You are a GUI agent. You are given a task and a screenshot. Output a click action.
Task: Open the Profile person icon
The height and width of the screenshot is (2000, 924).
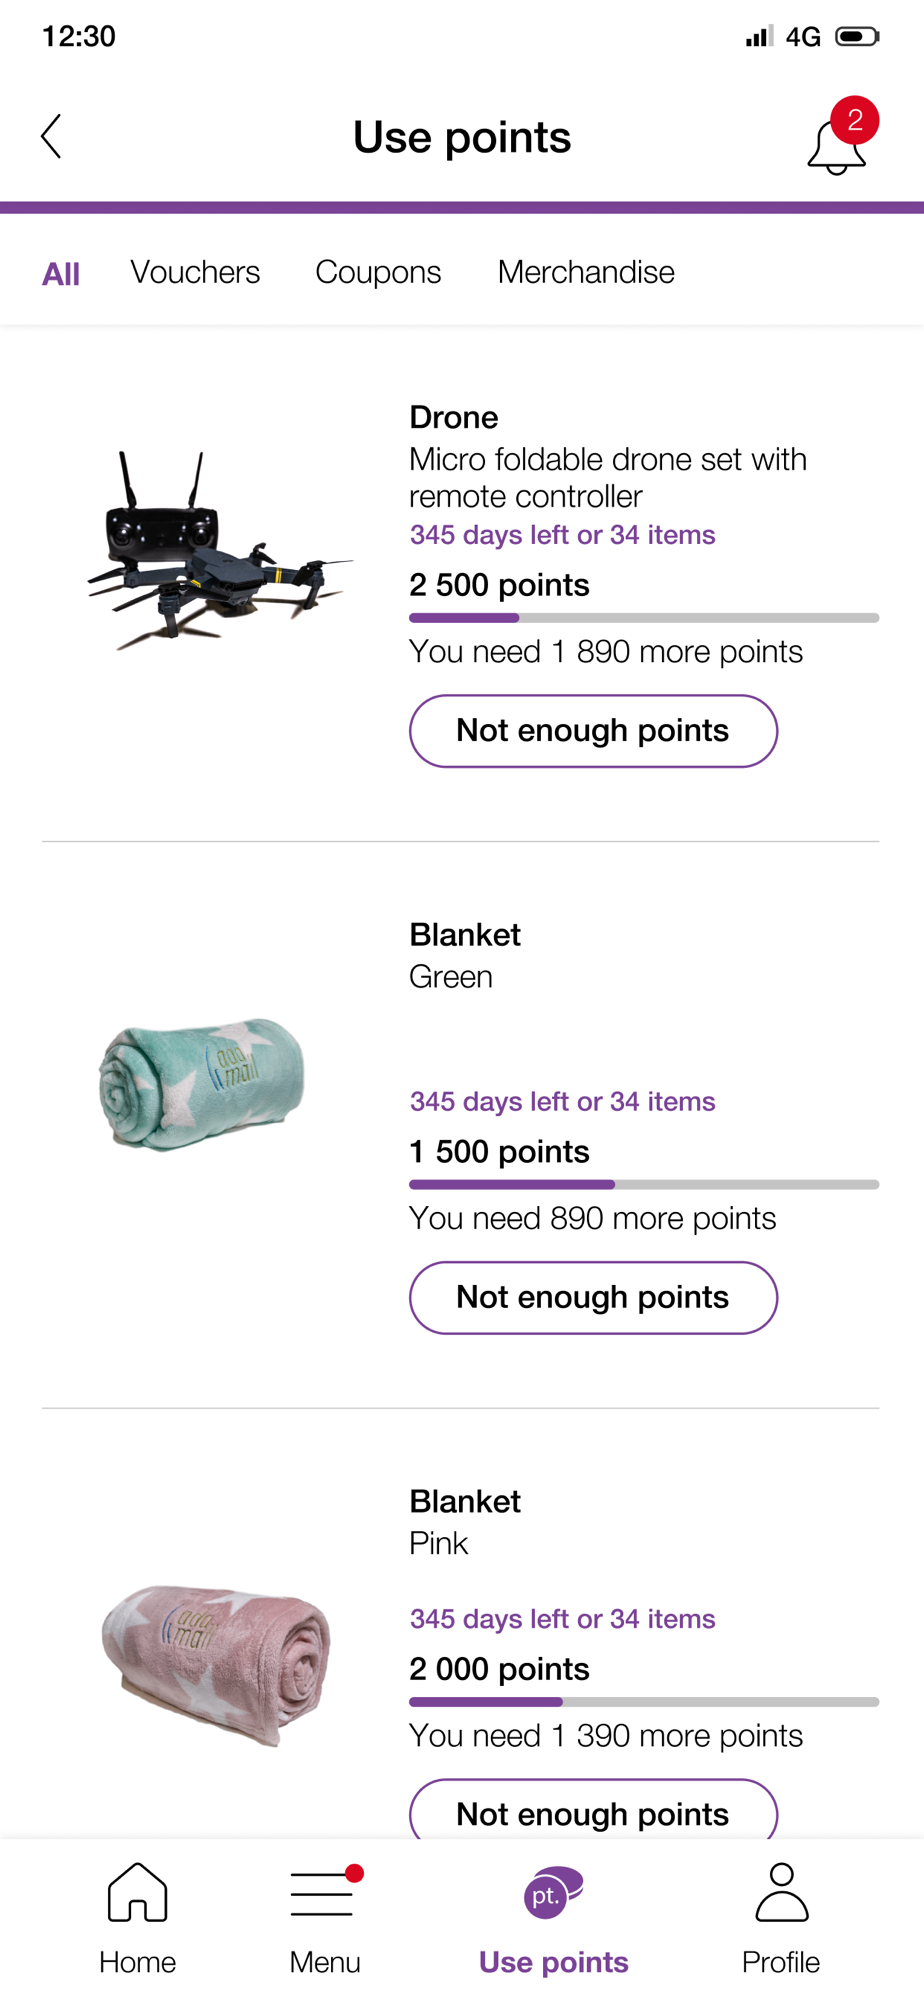[x=781, y=1891]
